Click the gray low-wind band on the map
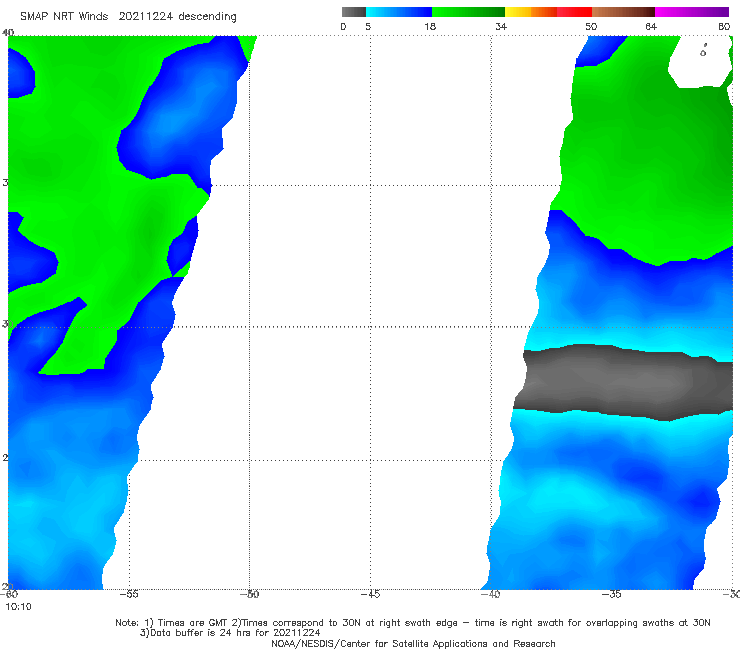The image size is (740, 650). click(623, 381)
